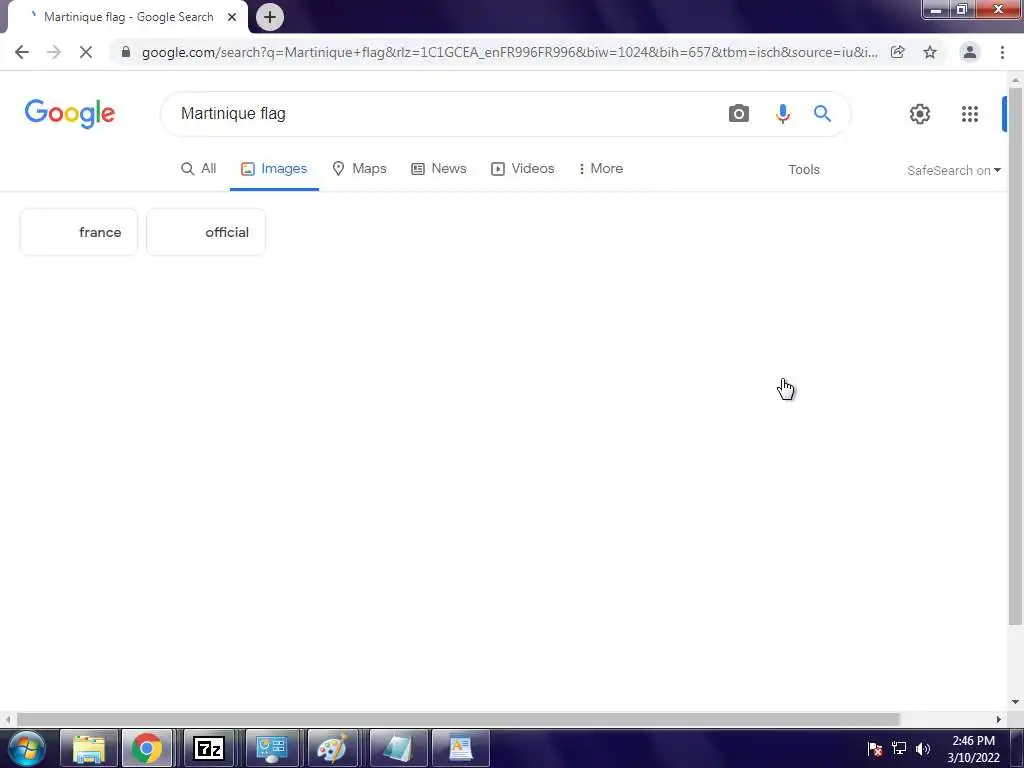Open WordPad from the taskbar
Screen dimensions: 1024x768
tap(460, 748)
